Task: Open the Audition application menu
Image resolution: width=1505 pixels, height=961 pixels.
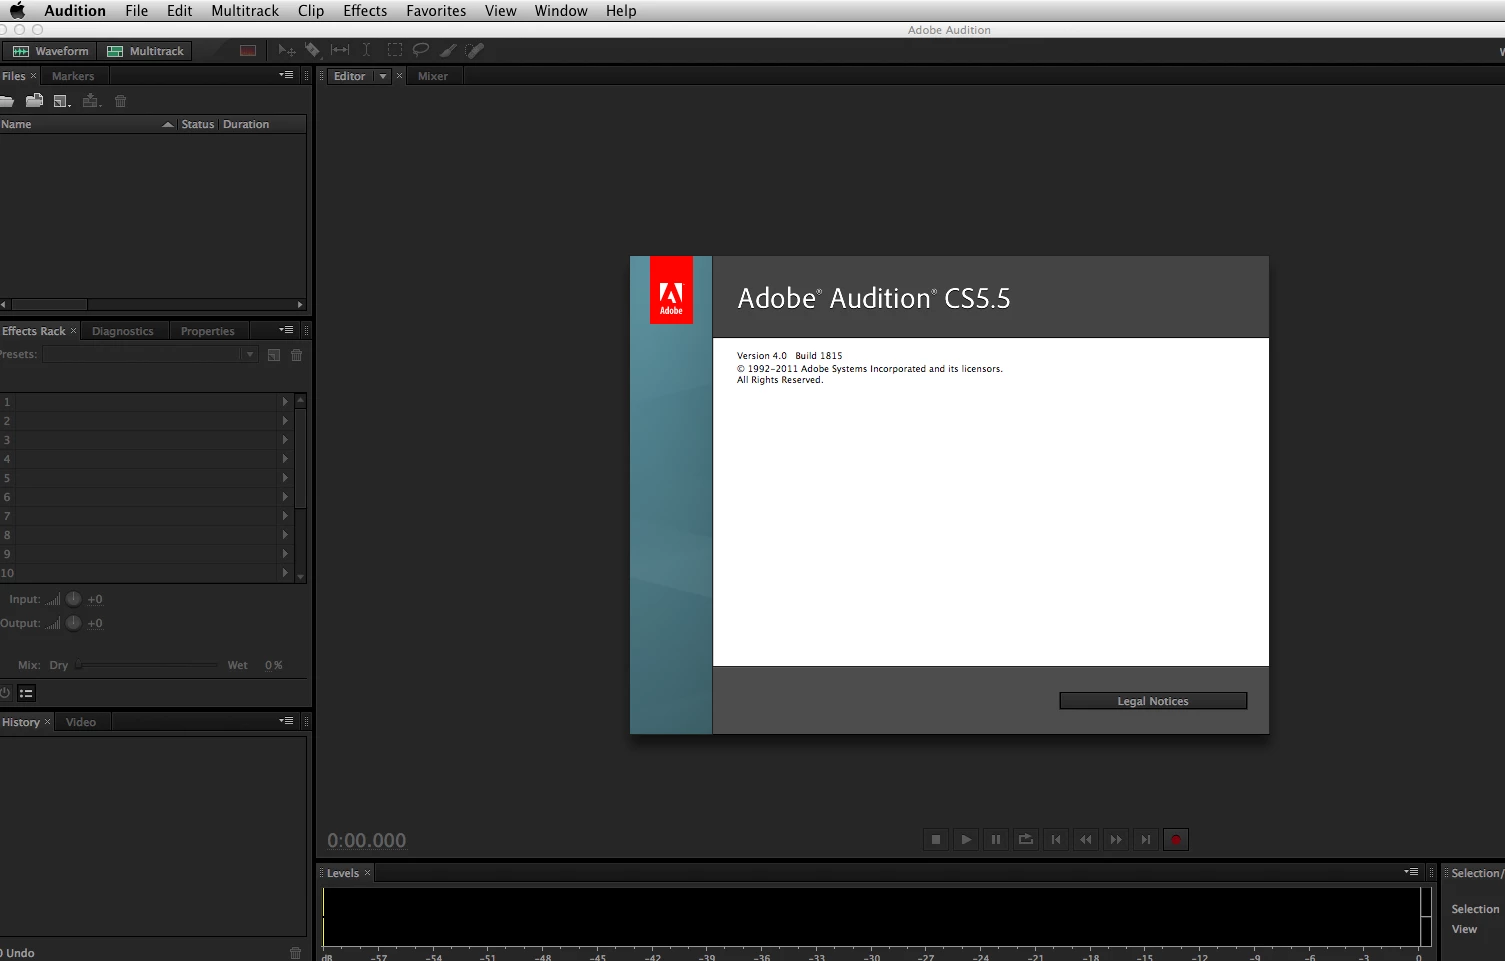Action: 75,11
